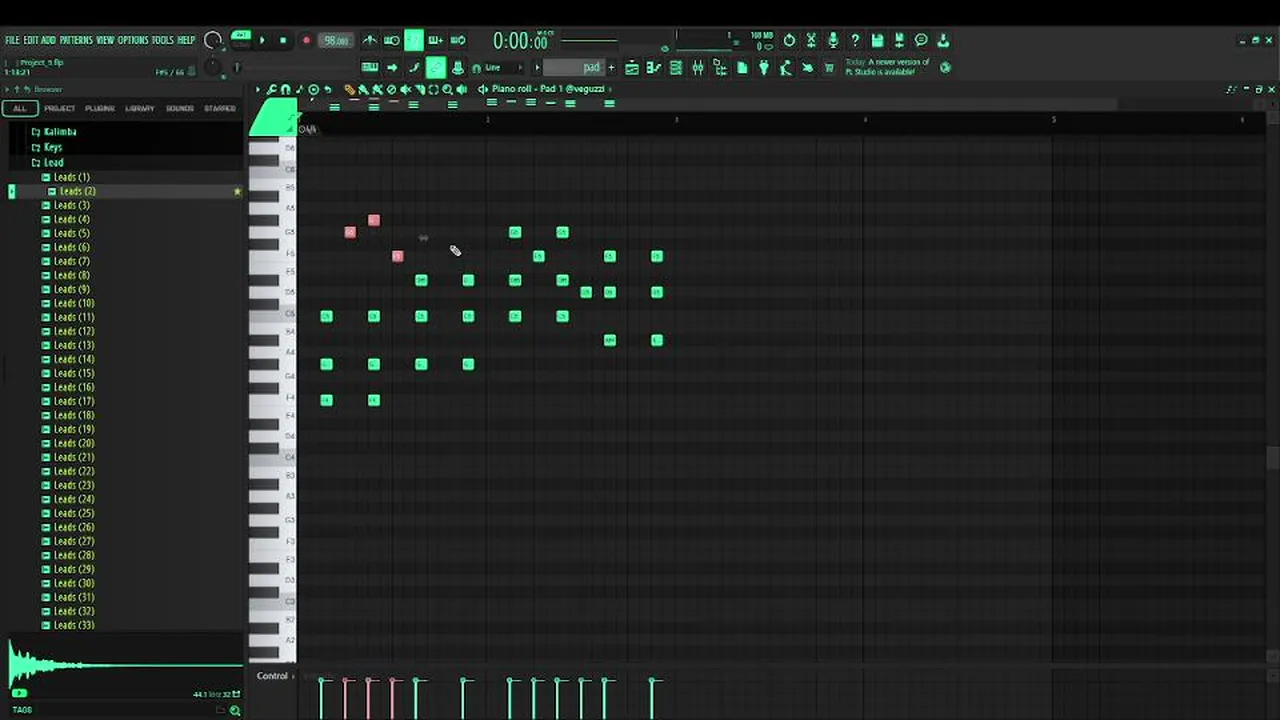1280x720 pixels.
Task: Switch browser to the PLUGINS tab
Action: tap(100, 108)
